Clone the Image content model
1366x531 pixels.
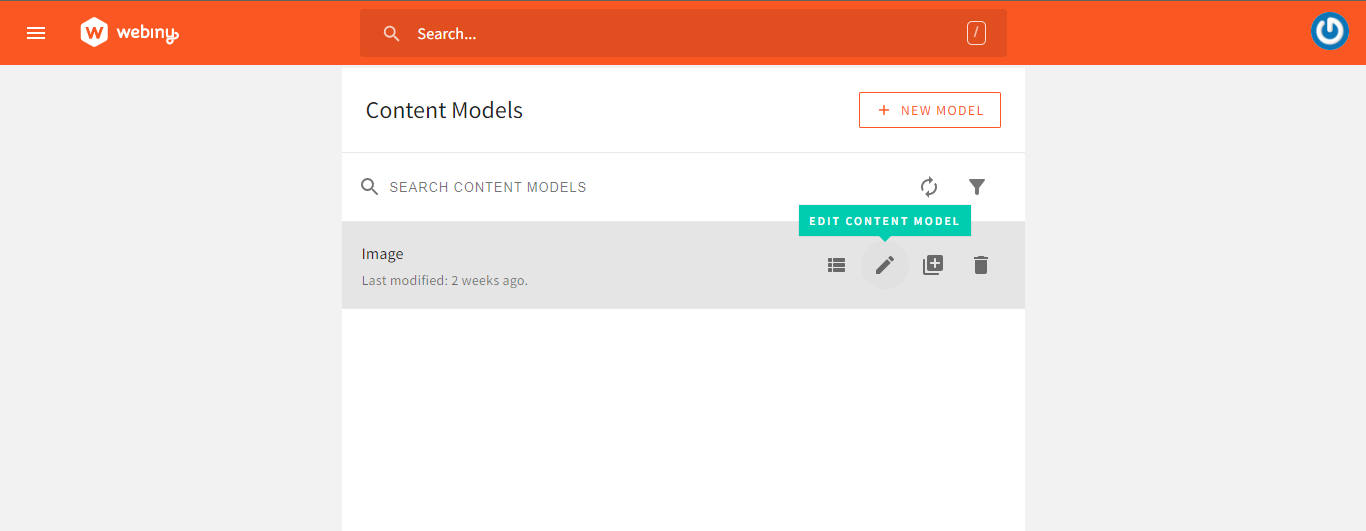[x=933, y=265]
